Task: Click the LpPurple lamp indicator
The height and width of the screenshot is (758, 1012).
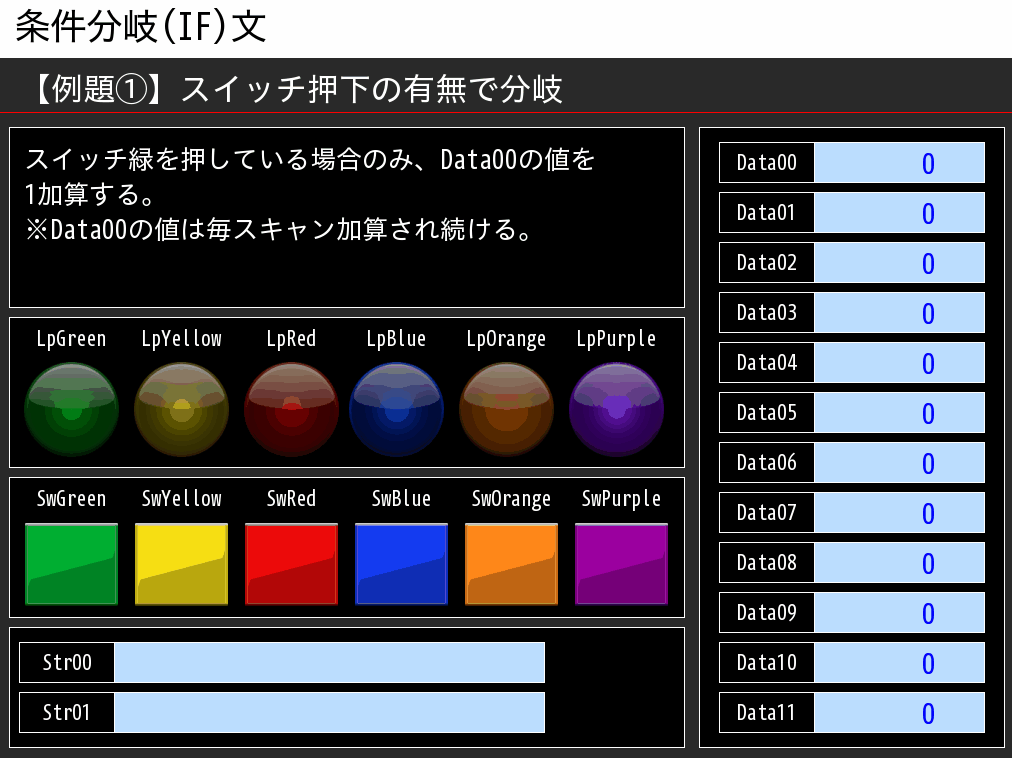Action: point(616,408)
